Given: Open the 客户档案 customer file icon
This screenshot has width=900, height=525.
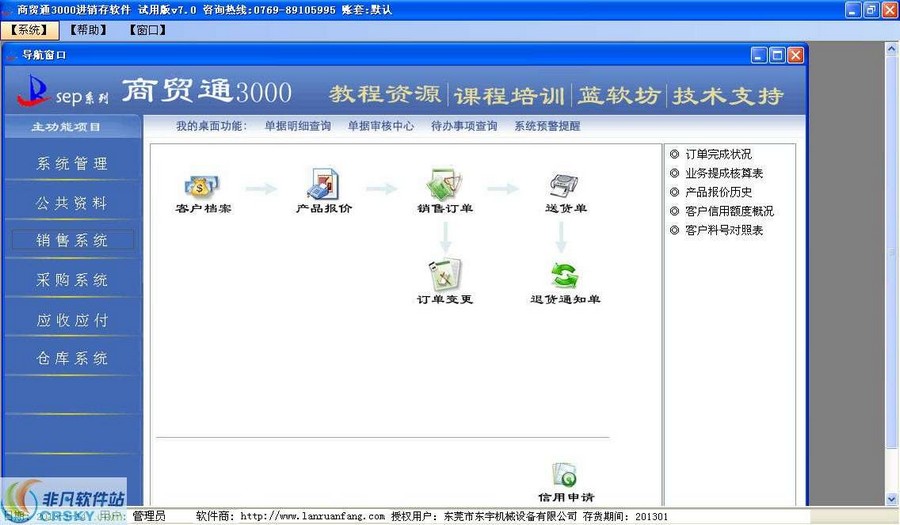Looking at the screenshot, I should (202, 186).
